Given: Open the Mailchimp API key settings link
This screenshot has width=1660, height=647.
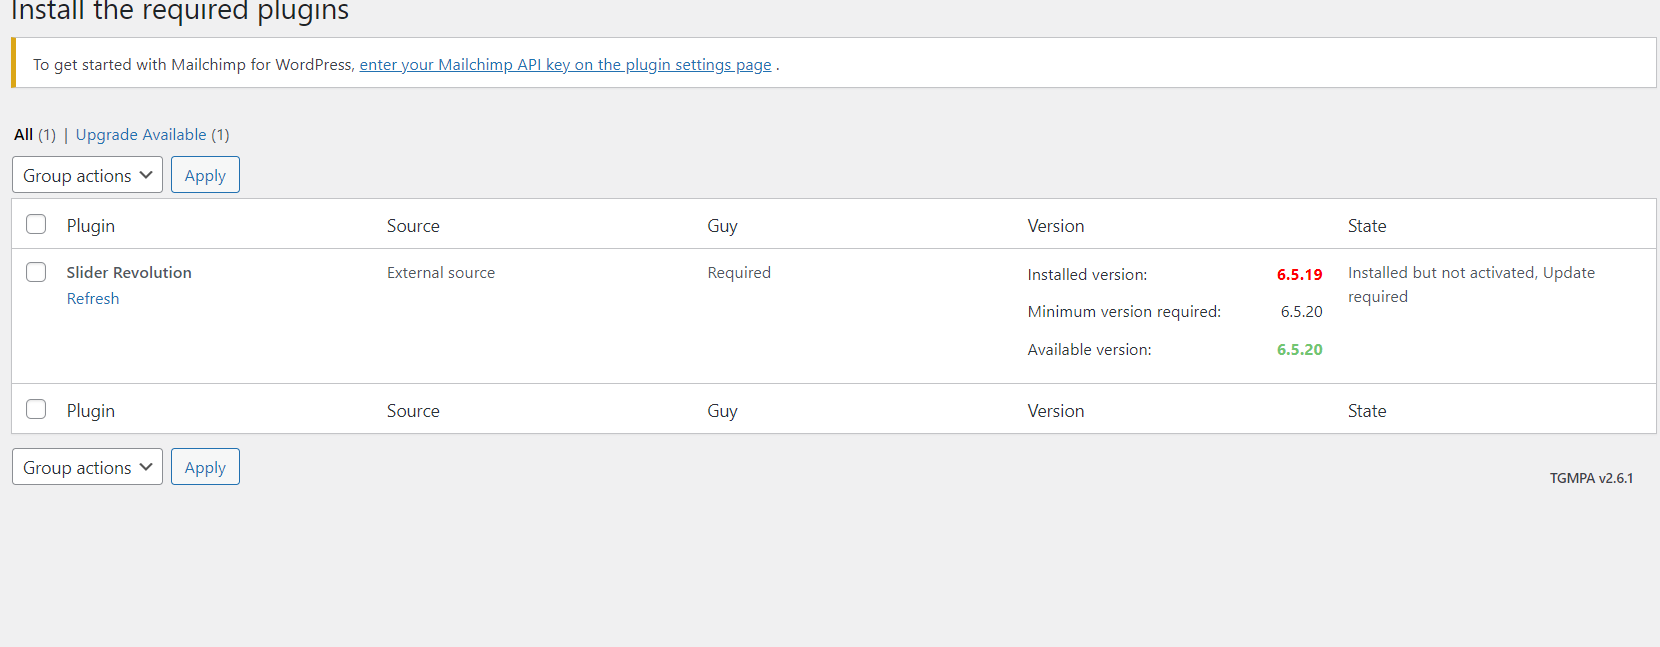Looking at the screenshot, I should pyautogui.click(x=565, y=65).
